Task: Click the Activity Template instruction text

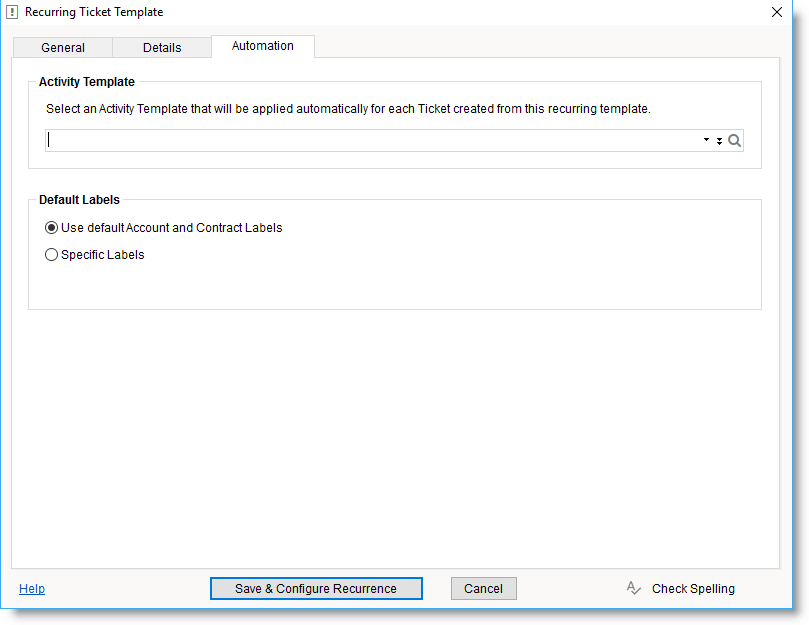Action: coord(348,109)
